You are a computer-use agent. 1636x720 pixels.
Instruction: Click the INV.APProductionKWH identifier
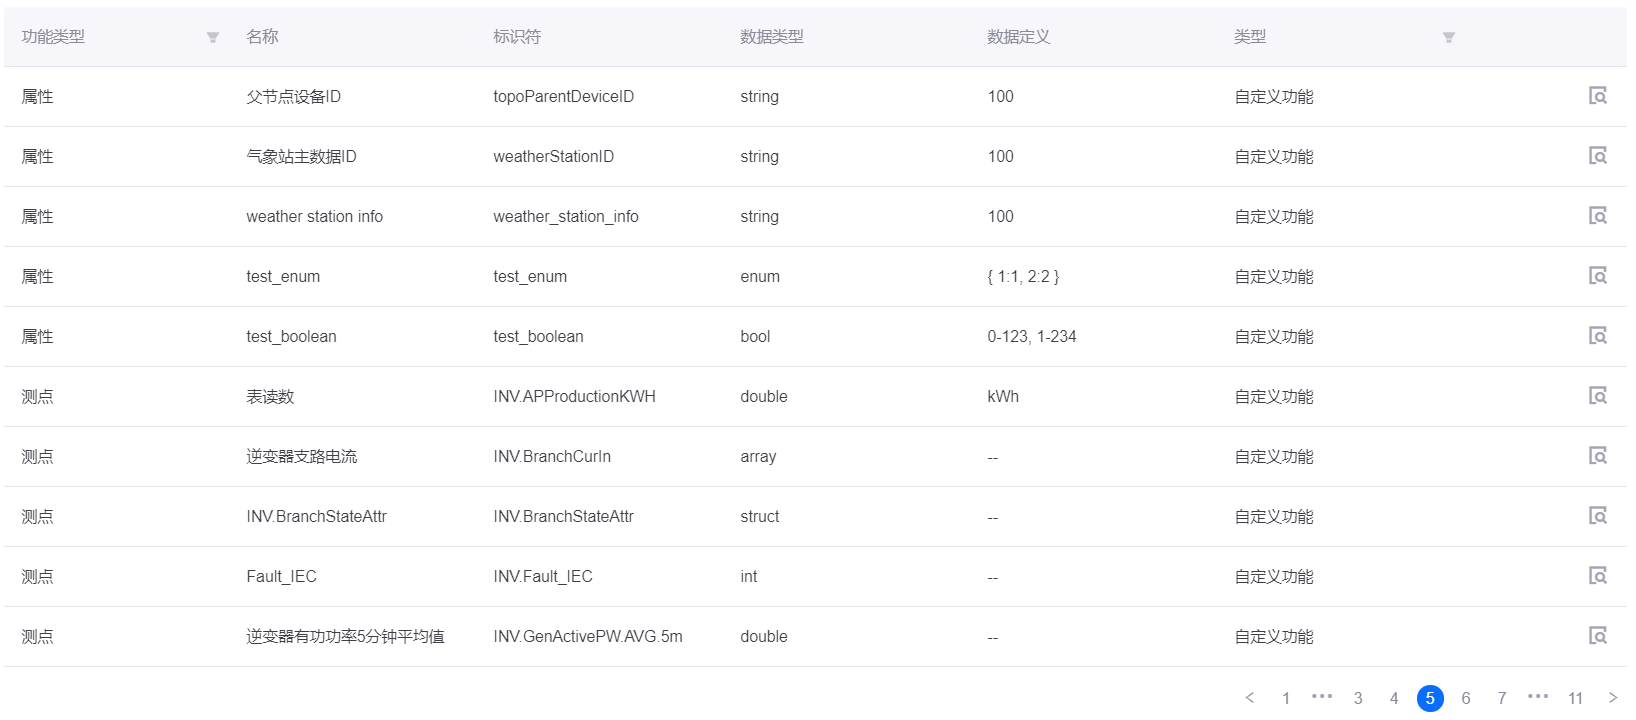(x=575, y=396)
